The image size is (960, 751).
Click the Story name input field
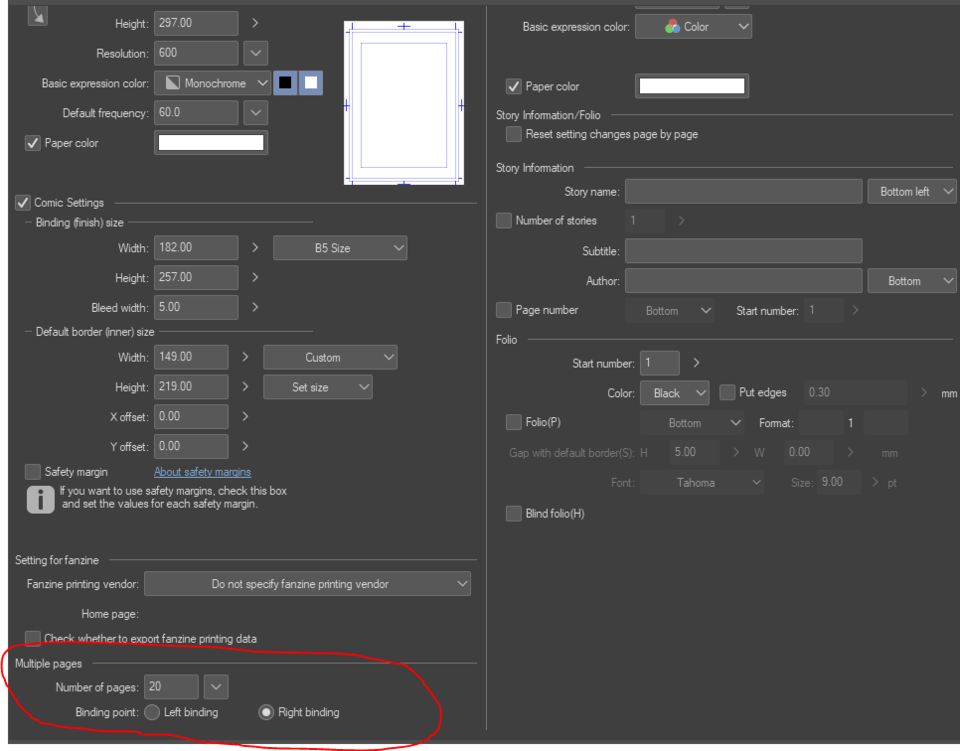coord(743,191)
